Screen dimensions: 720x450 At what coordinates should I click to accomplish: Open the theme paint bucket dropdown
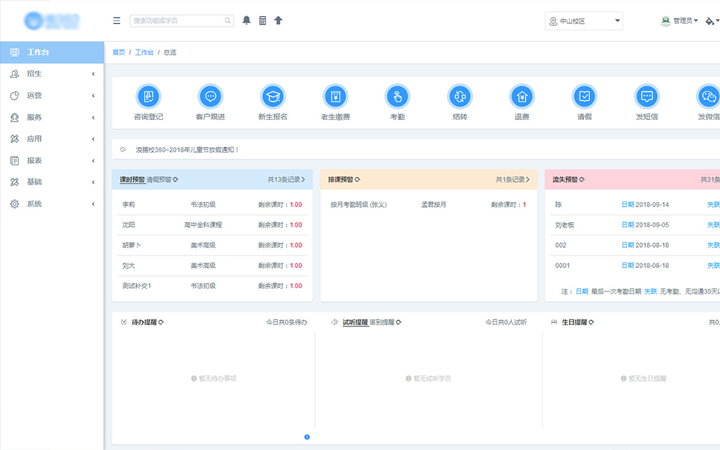pos(712,21)
